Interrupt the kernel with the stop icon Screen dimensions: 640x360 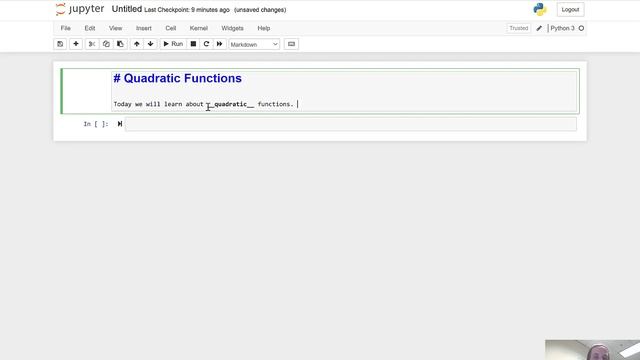pyautogui.click(x=193, y=44)
